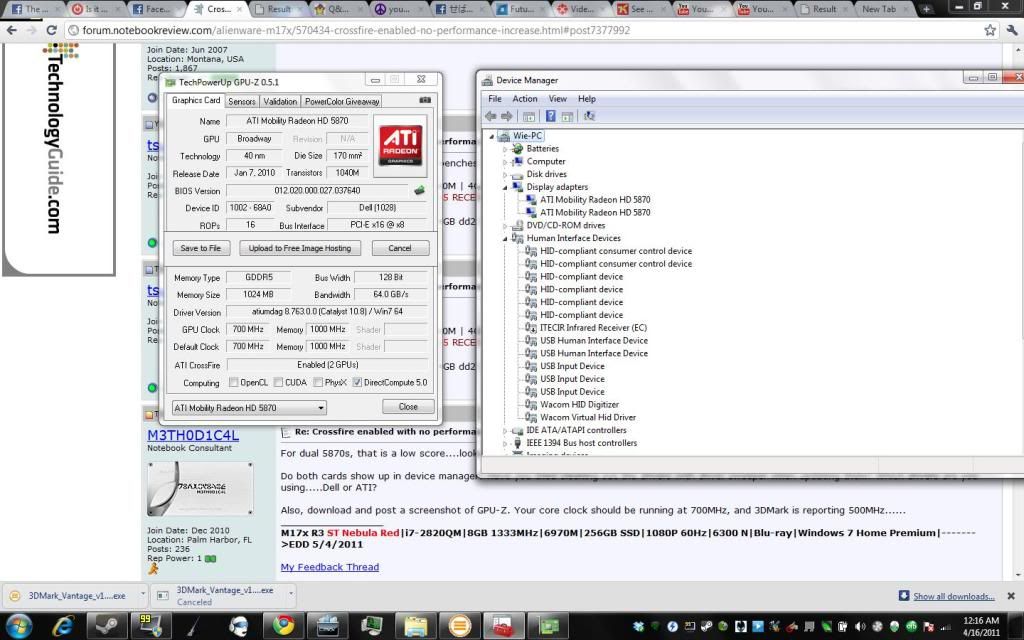The height and width of the screenshot is (640, 1024).
Task: Click the M3TH0D1C4L avatar image
Action: 200,488
